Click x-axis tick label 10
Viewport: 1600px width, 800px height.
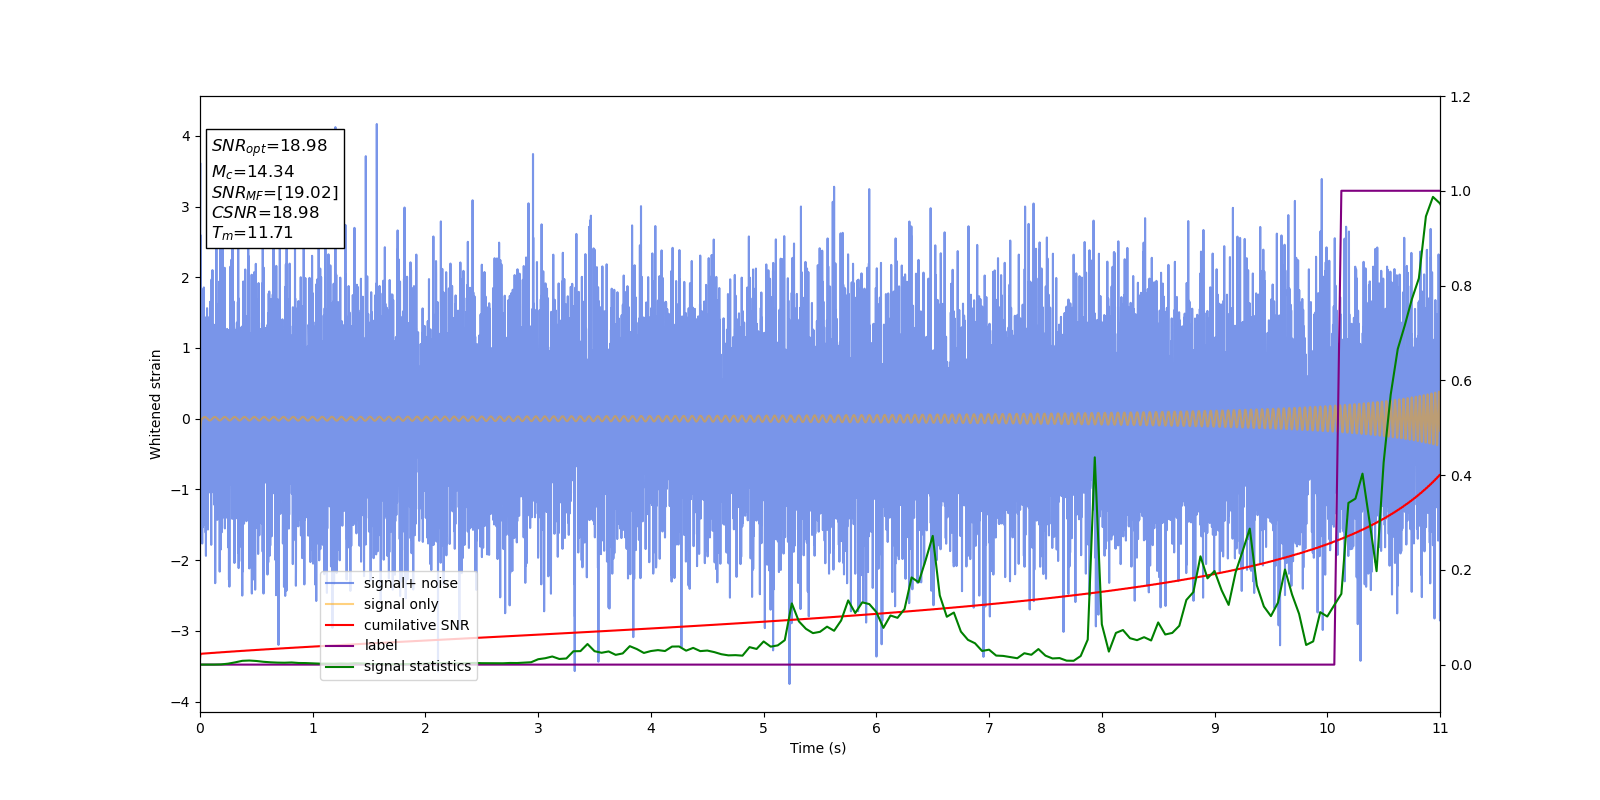click(1327, 728)
